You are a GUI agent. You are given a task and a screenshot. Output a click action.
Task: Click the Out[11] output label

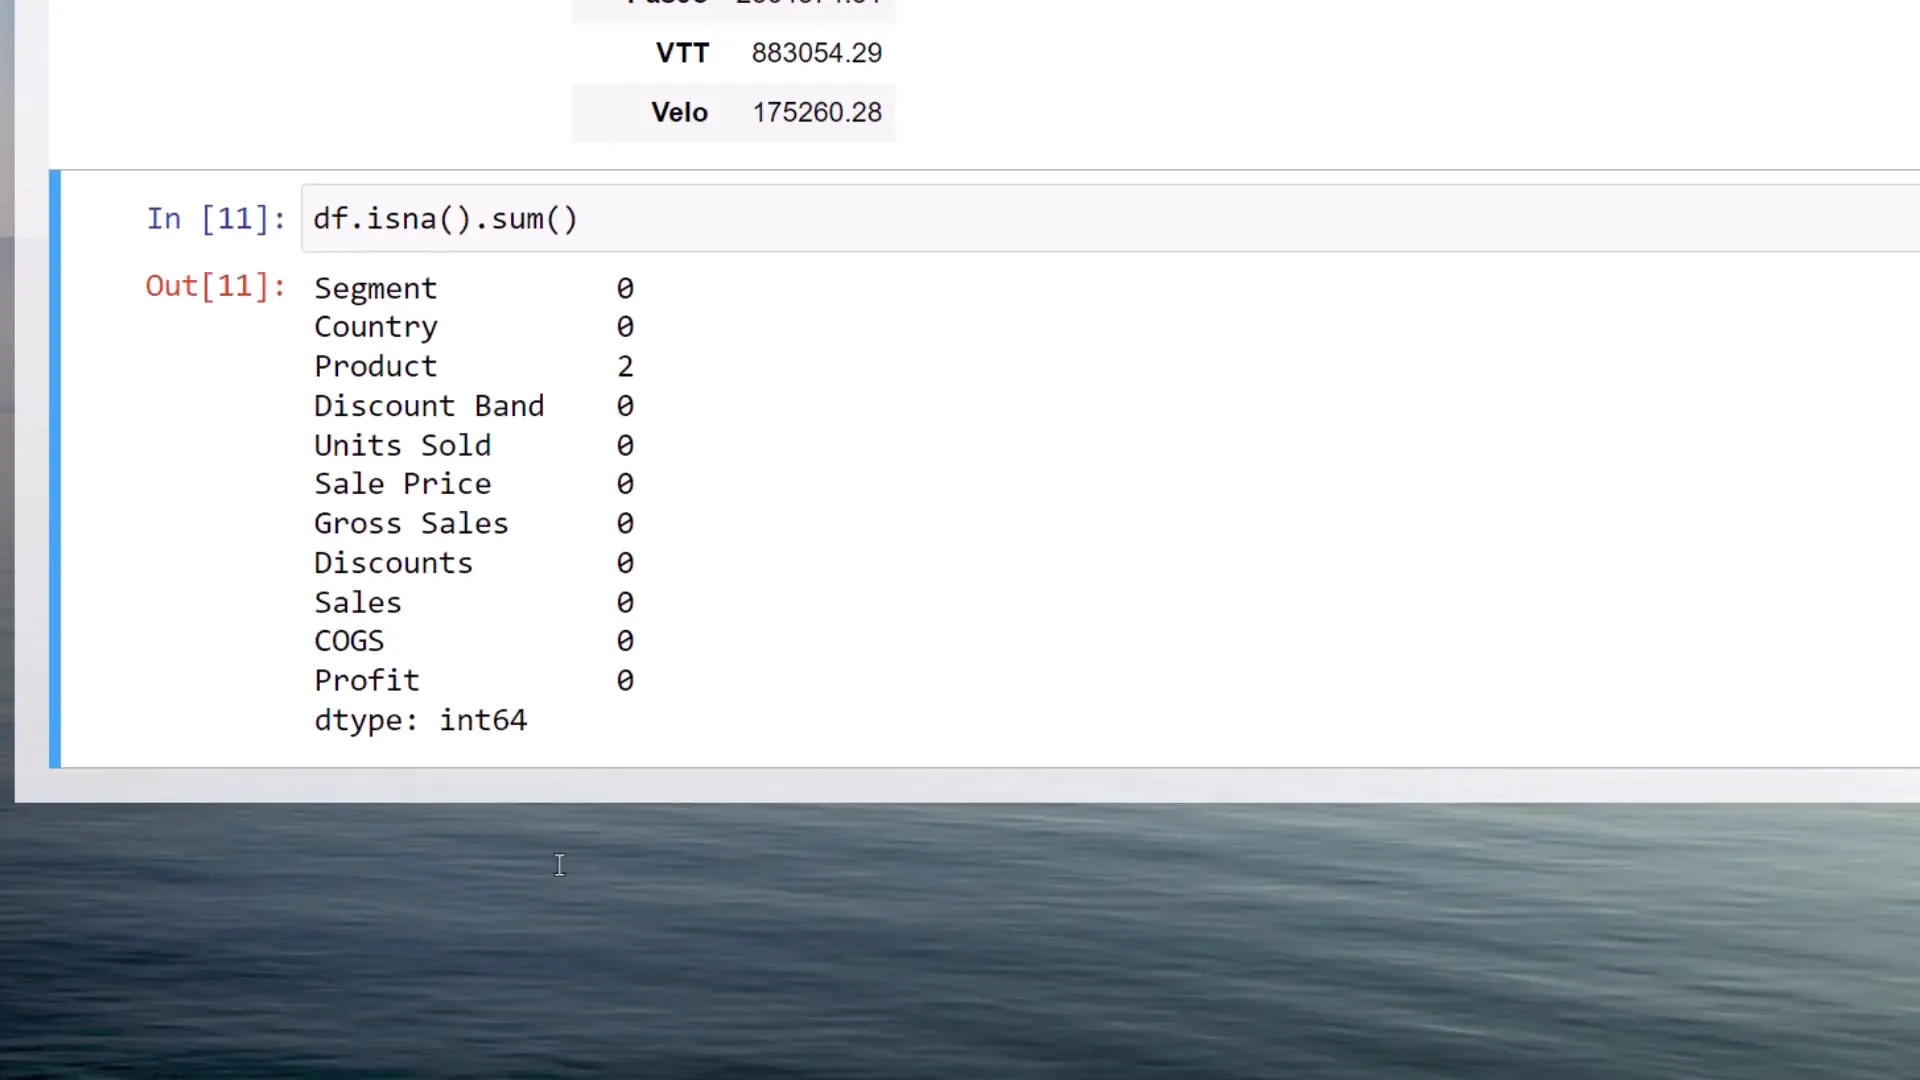pos(214,287)
